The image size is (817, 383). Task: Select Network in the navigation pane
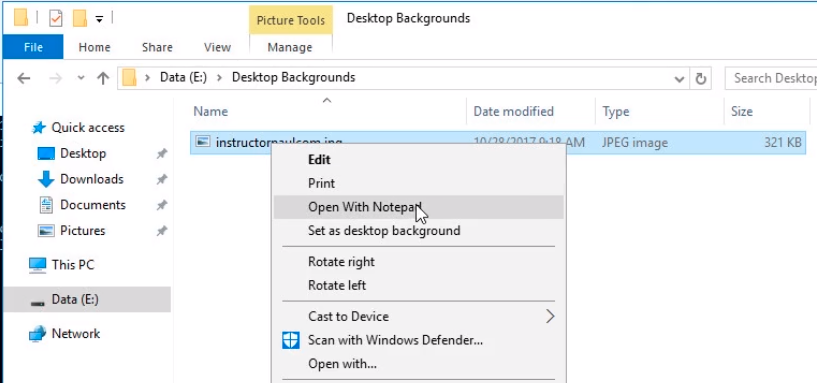tap(76, 333)
